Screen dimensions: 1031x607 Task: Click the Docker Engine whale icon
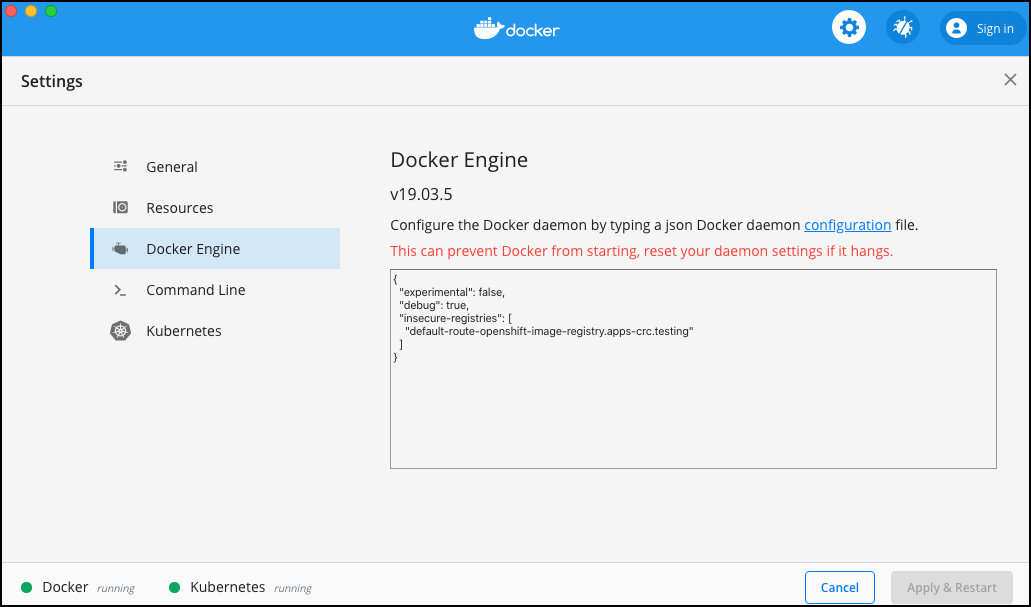120,249
